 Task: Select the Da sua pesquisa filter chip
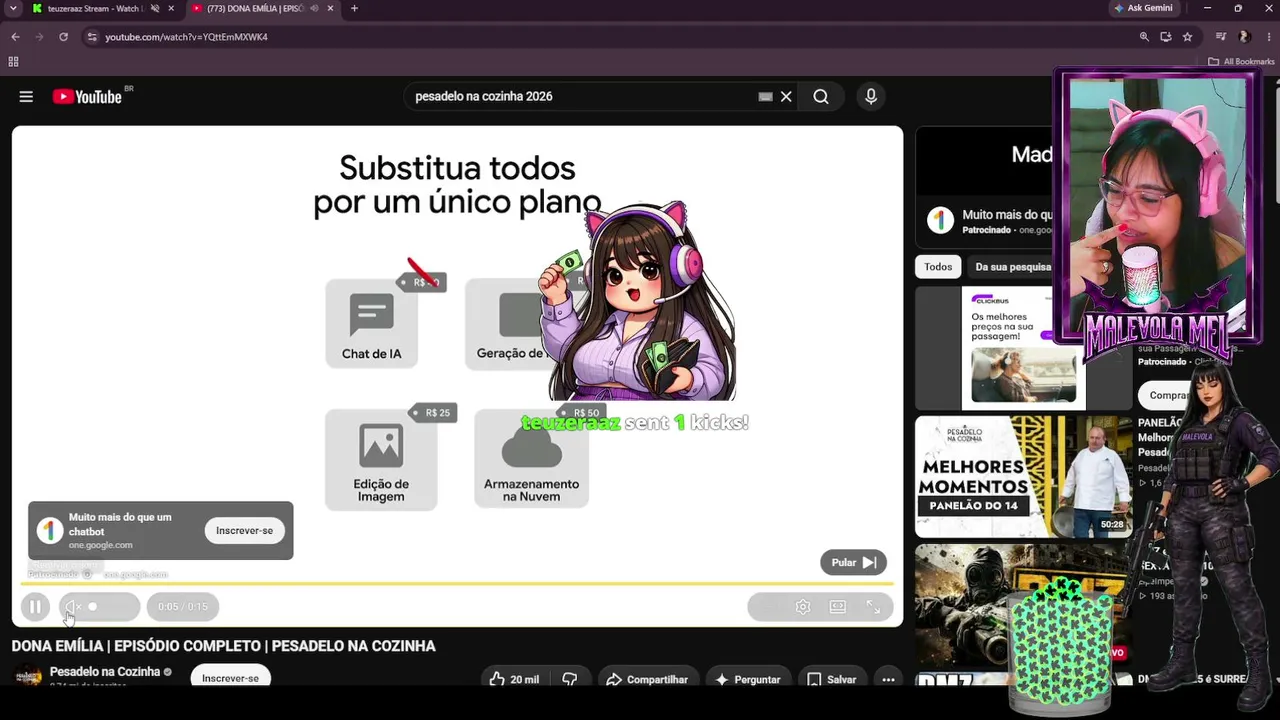[x=1011, y=267]
